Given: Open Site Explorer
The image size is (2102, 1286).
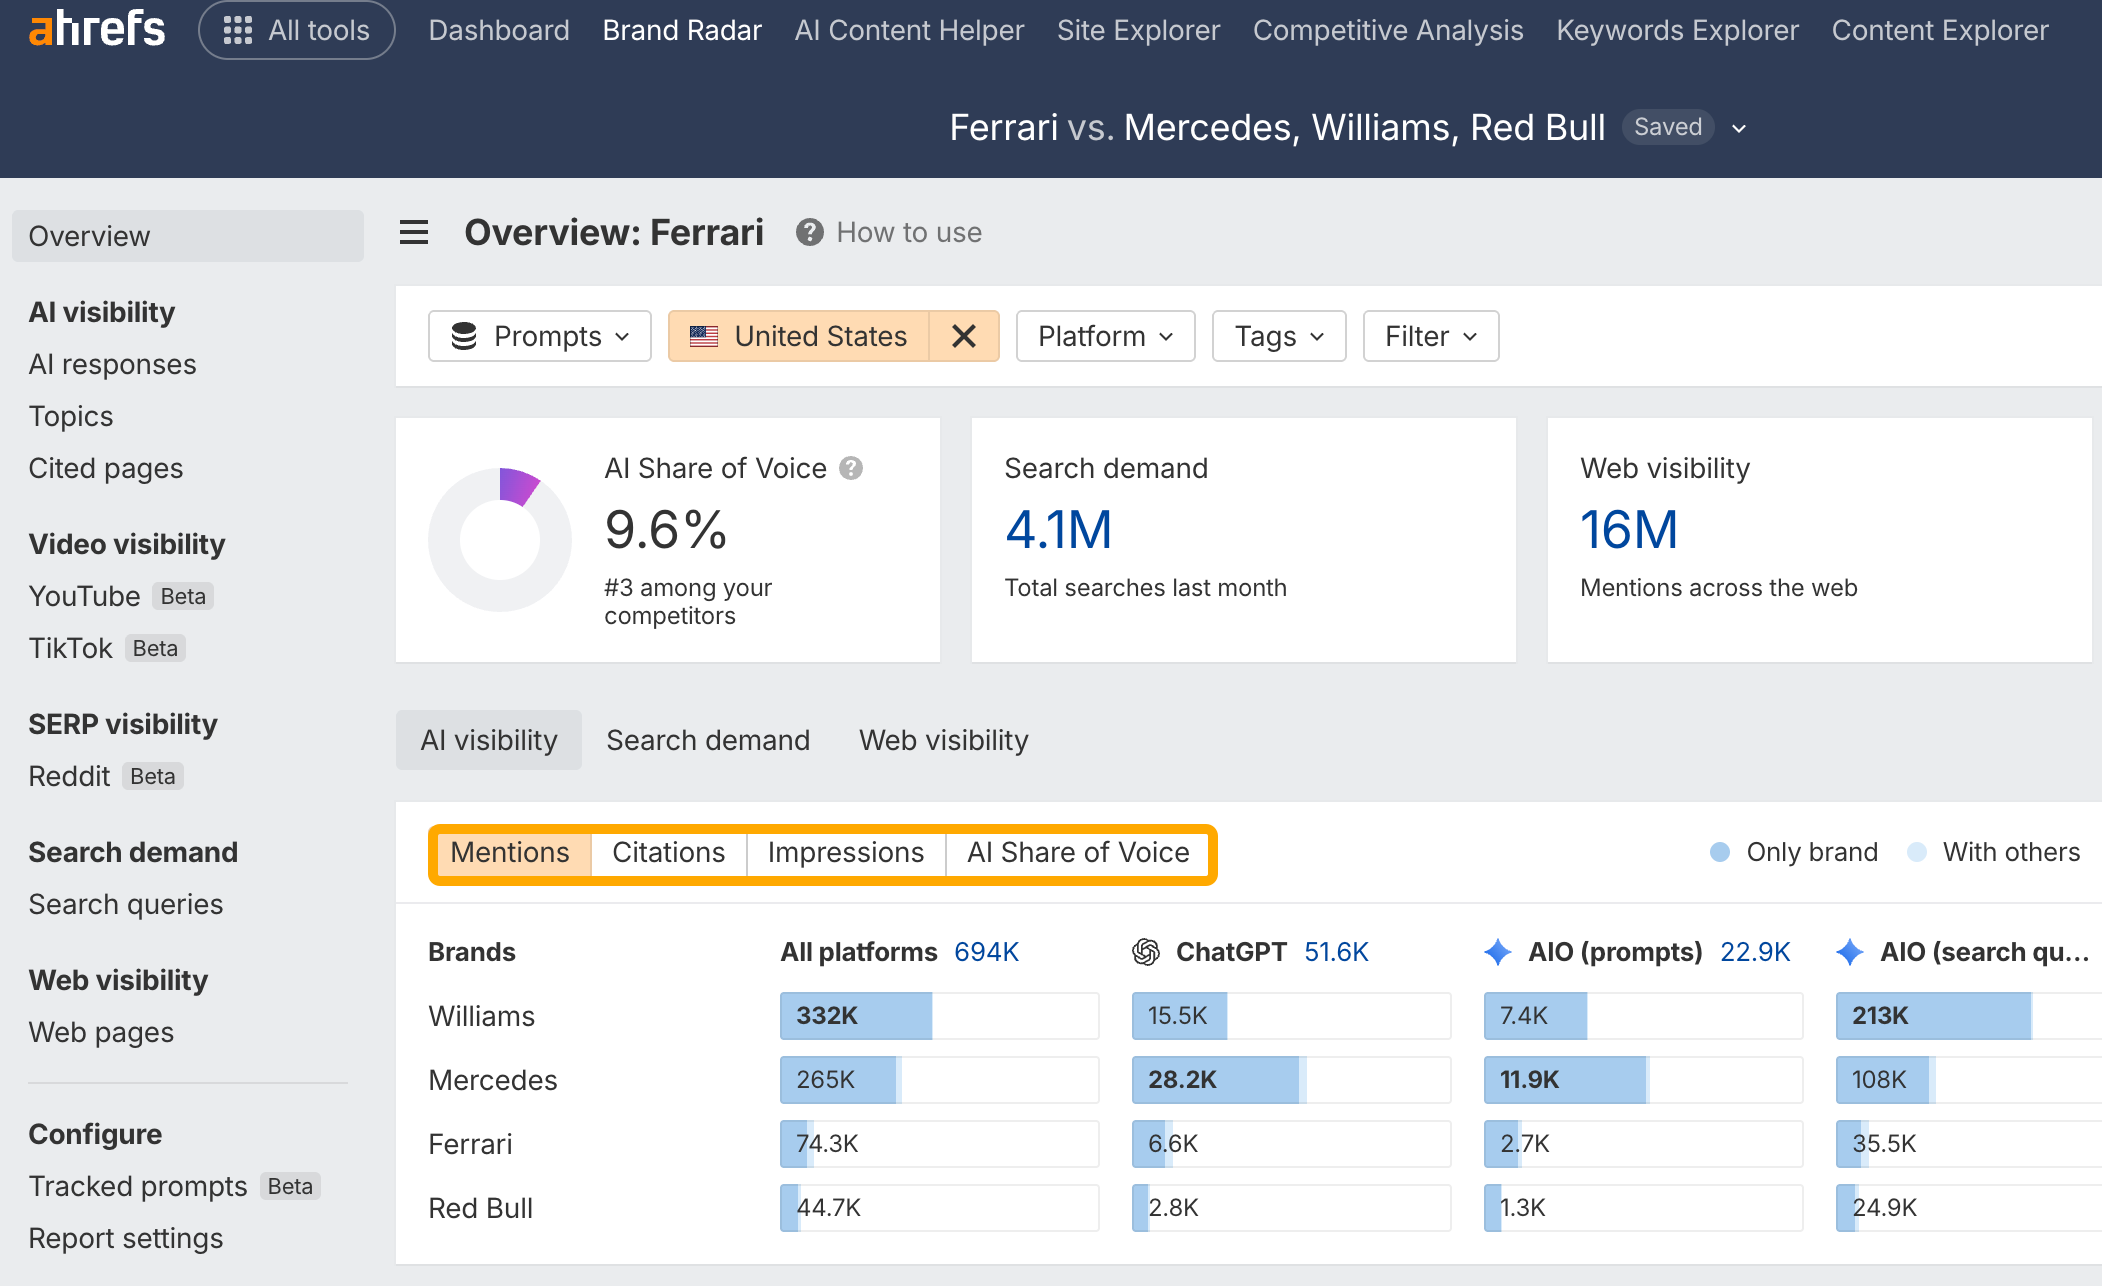Looking at the screenshot, I should click(1138, 30).
